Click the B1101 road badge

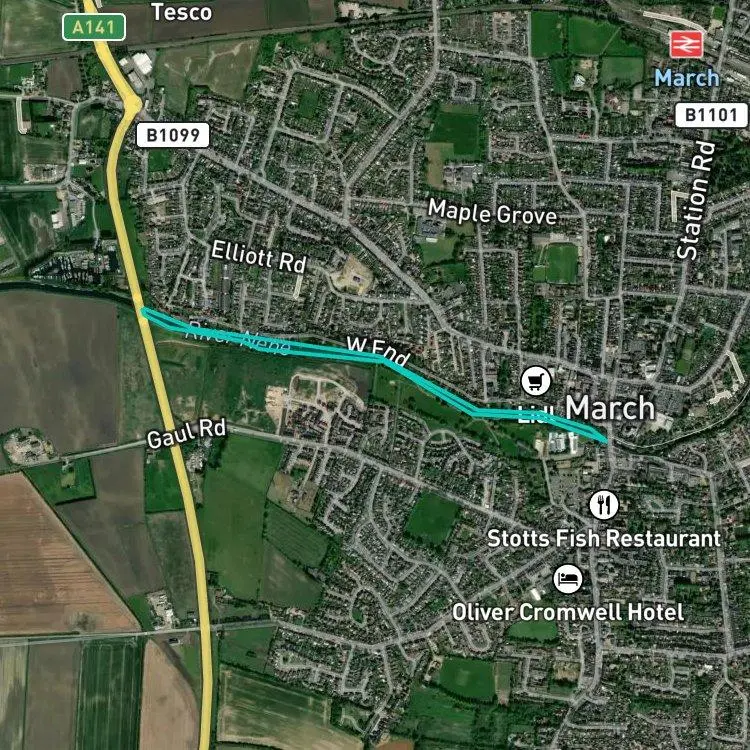[x=711, y=115]
